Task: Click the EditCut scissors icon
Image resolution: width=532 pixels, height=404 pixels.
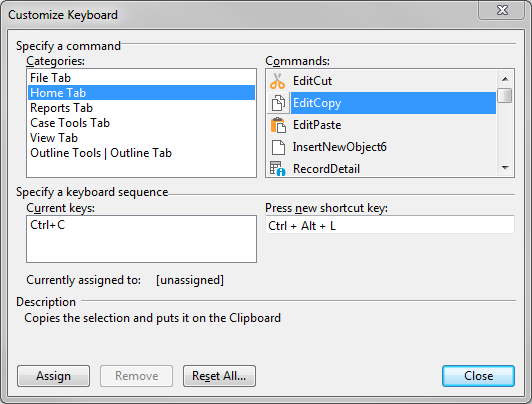Action: pyautogui.click(x=278, y=81)
